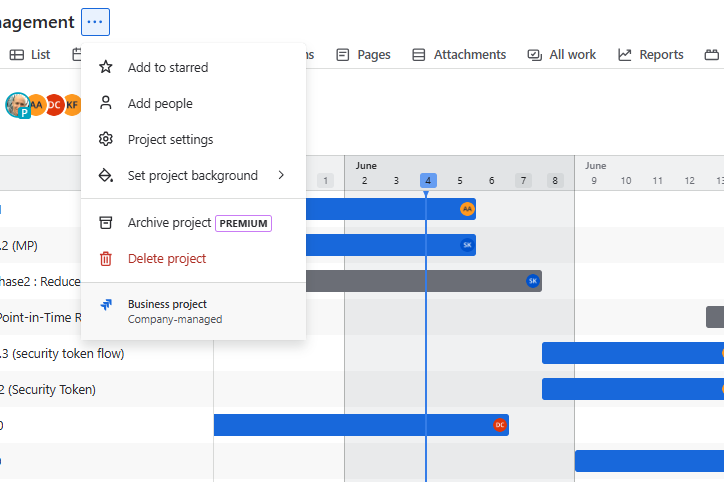Click the Attachments tab icon
The width and height of the screenshot is (724, 482).
click(419, 55)
